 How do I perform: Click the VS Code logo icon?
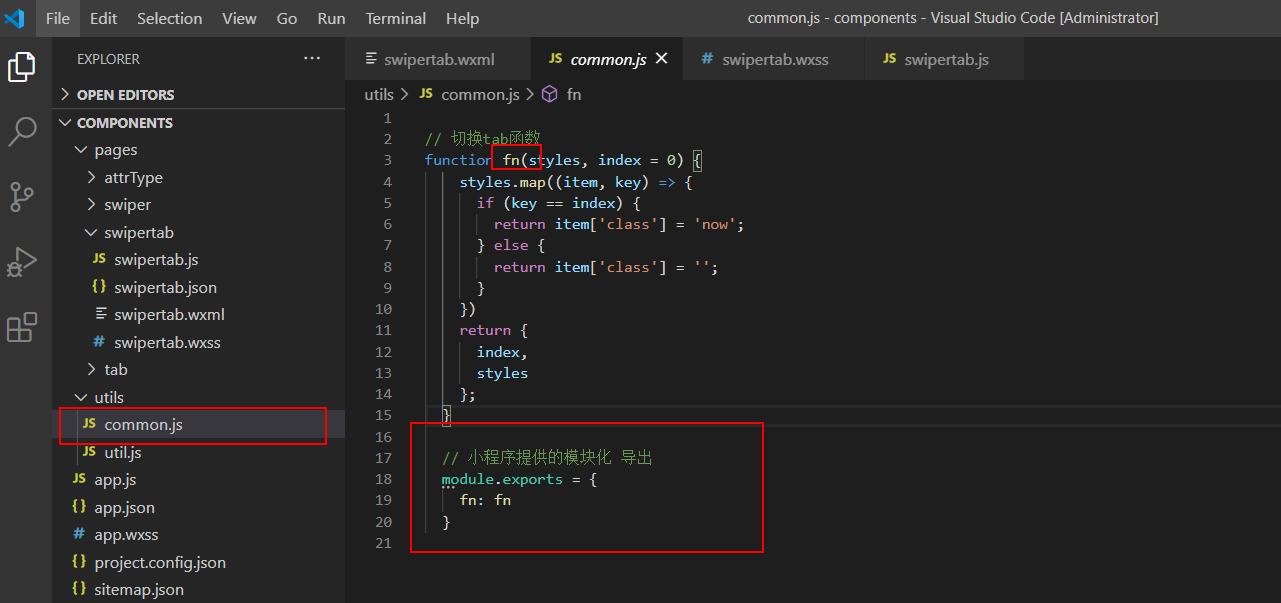(15, 18)
